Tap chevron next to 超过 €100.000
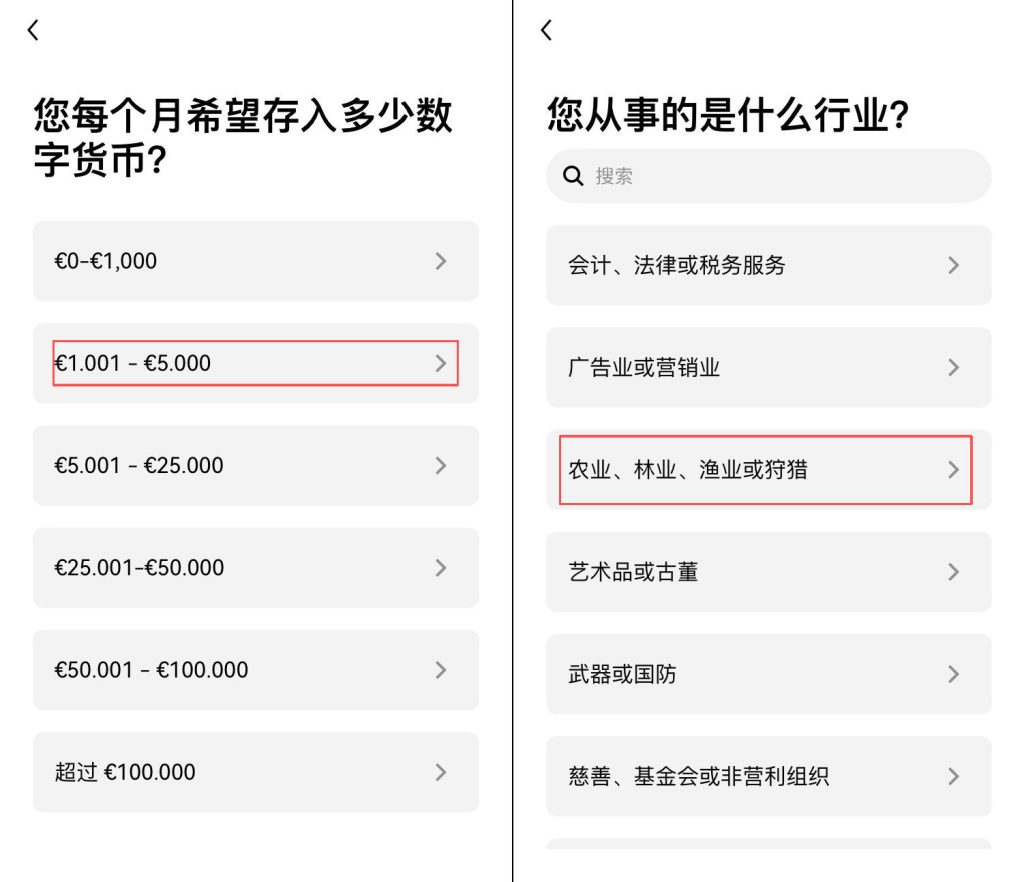The height and width of the screenshot is (882, 1024). (x=441, y=772)
